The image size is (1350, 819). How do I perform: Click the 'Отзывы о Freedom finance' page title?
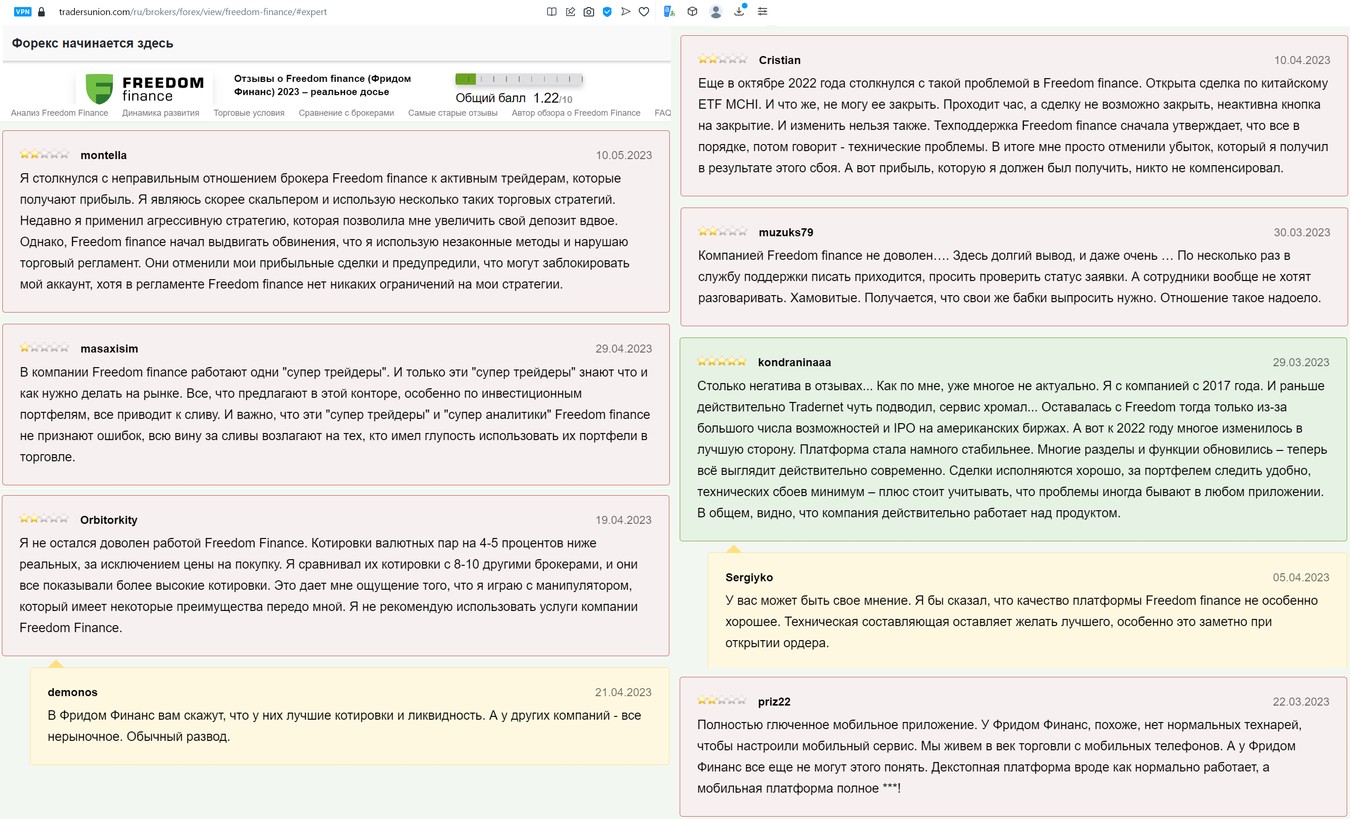tap(322, 84)
